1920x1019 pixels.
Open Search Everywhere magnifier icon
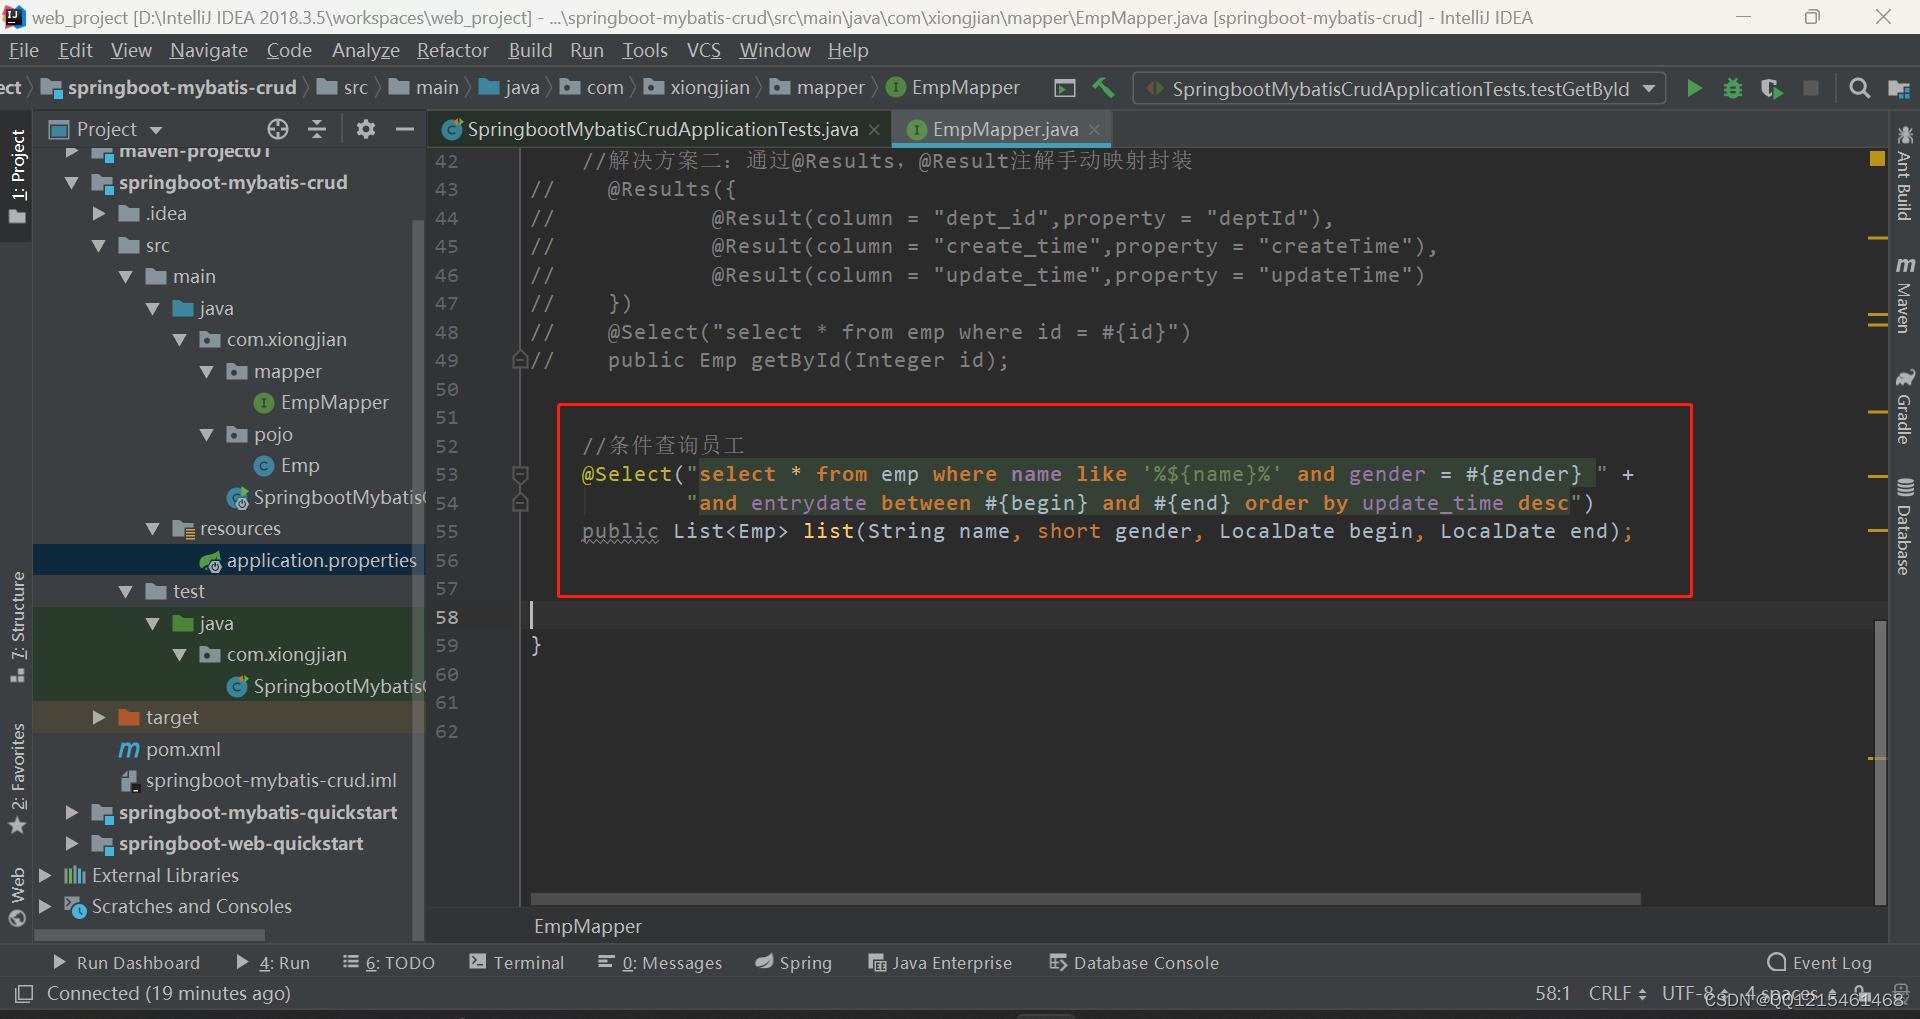point(1860,88)
